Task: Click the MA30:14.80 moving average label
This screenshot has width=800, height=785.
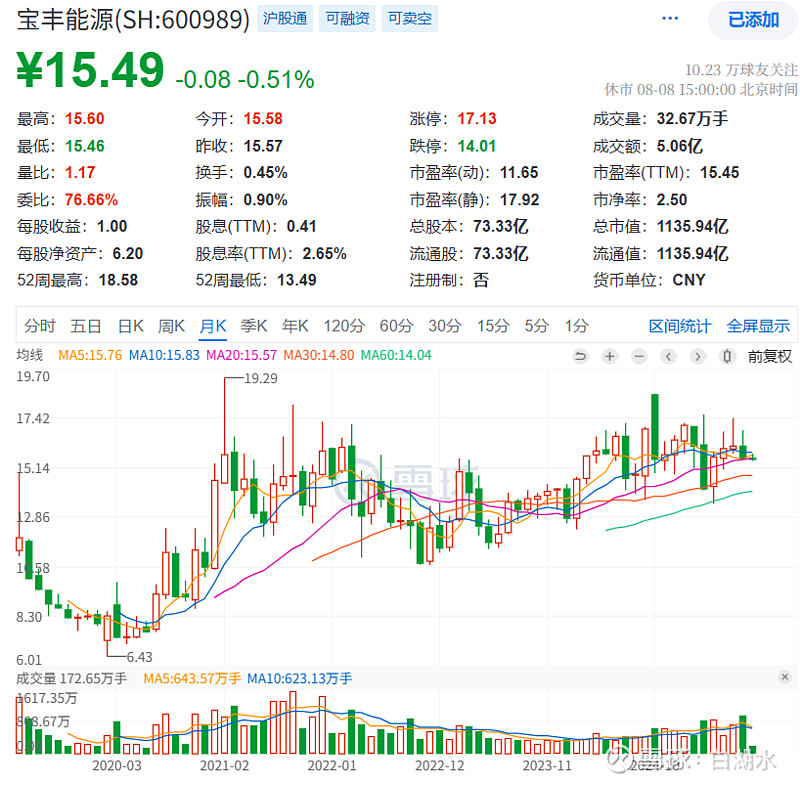Action: tap(318, 355)
